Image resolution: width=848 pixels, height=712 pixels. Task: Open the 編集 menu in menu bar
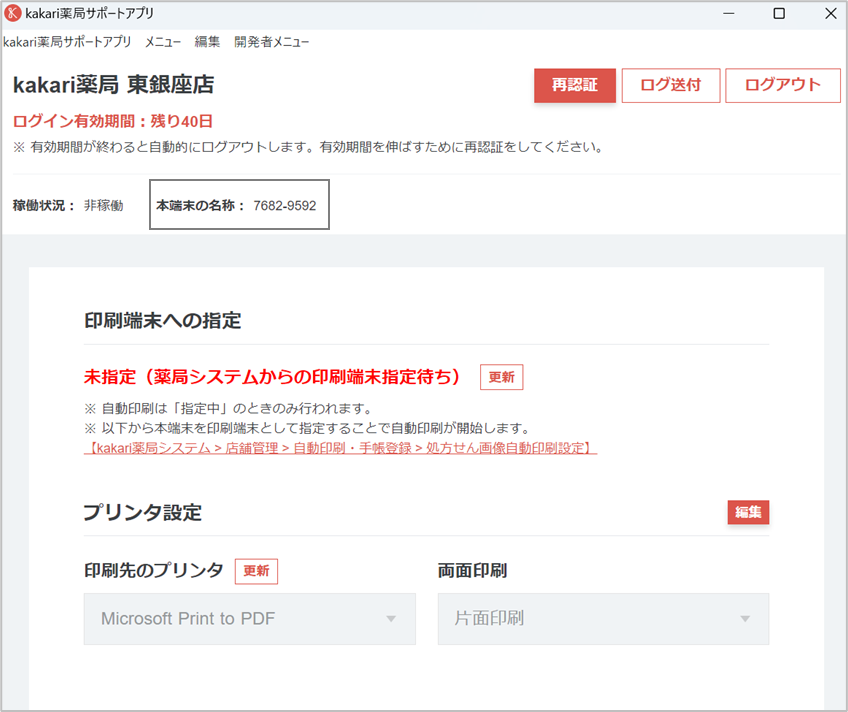click(207, 42)
